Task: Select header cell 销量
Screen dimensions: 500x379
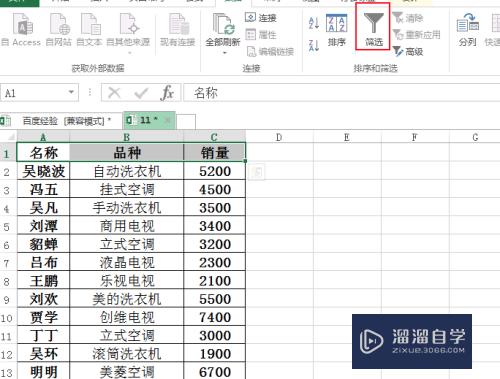Action: pos(214,153)
